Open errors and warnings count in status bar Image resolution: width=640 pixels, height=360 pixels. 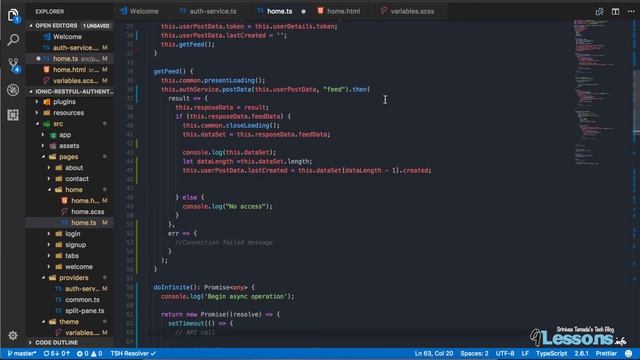(89, 353)
